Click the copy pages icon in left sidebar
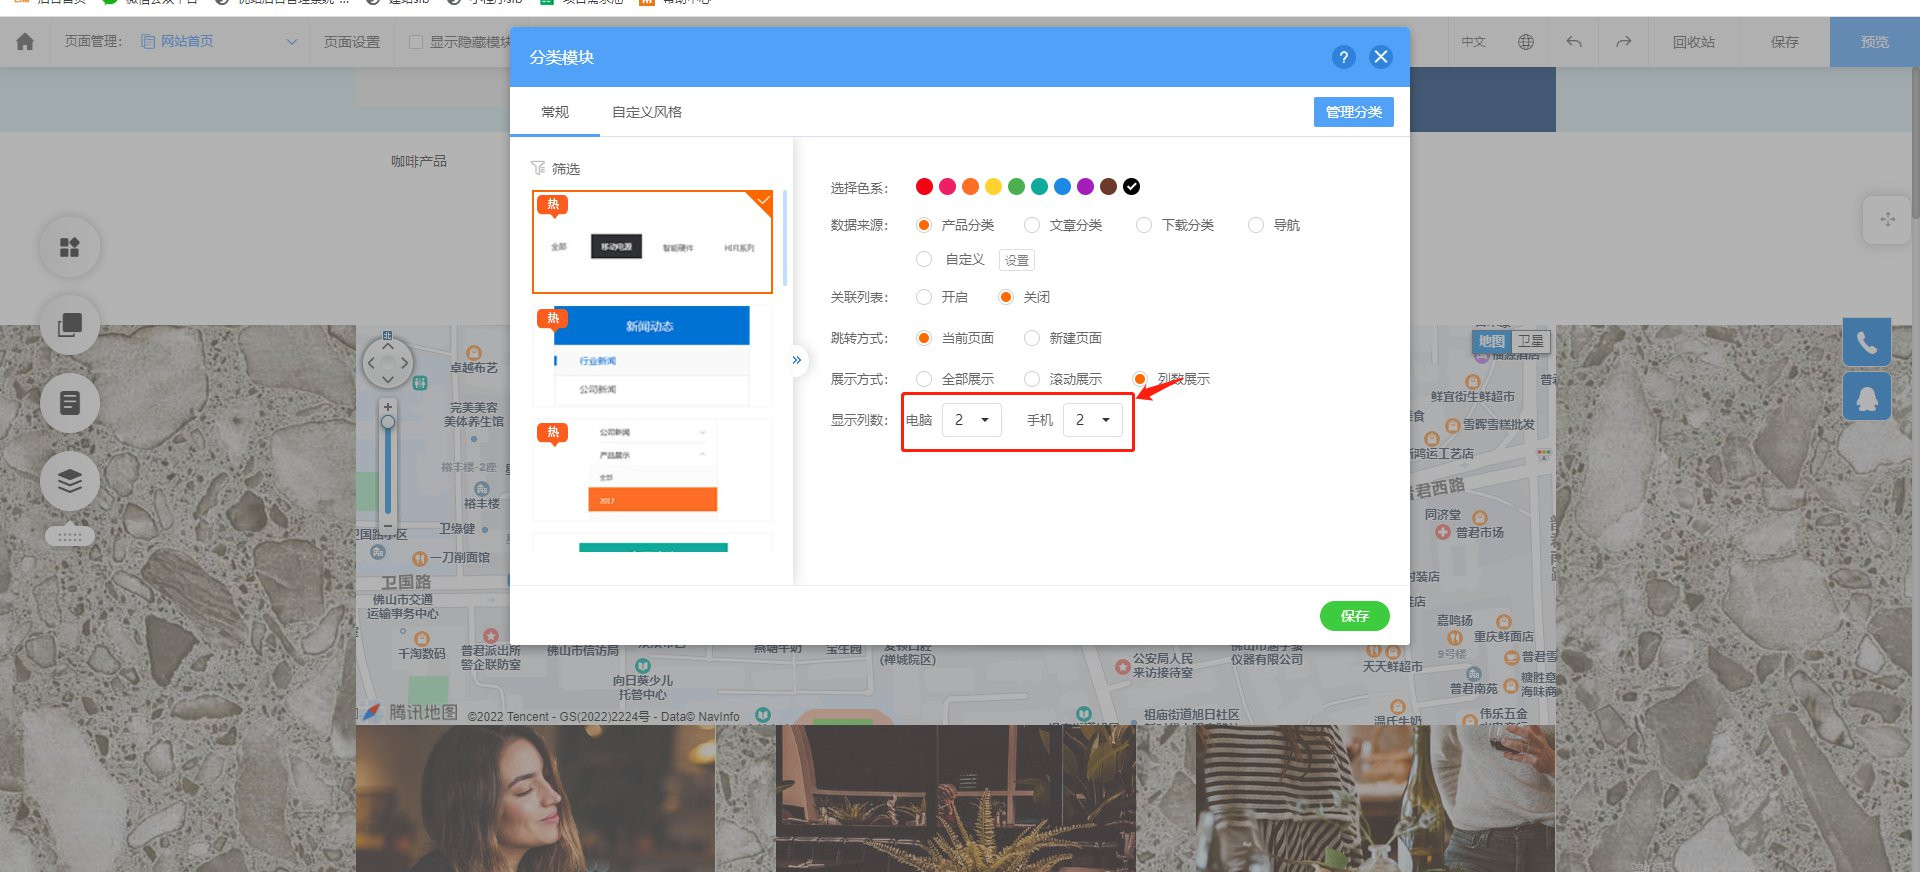The width and height of the screenshot is (1920, 872). pos(70,325)
